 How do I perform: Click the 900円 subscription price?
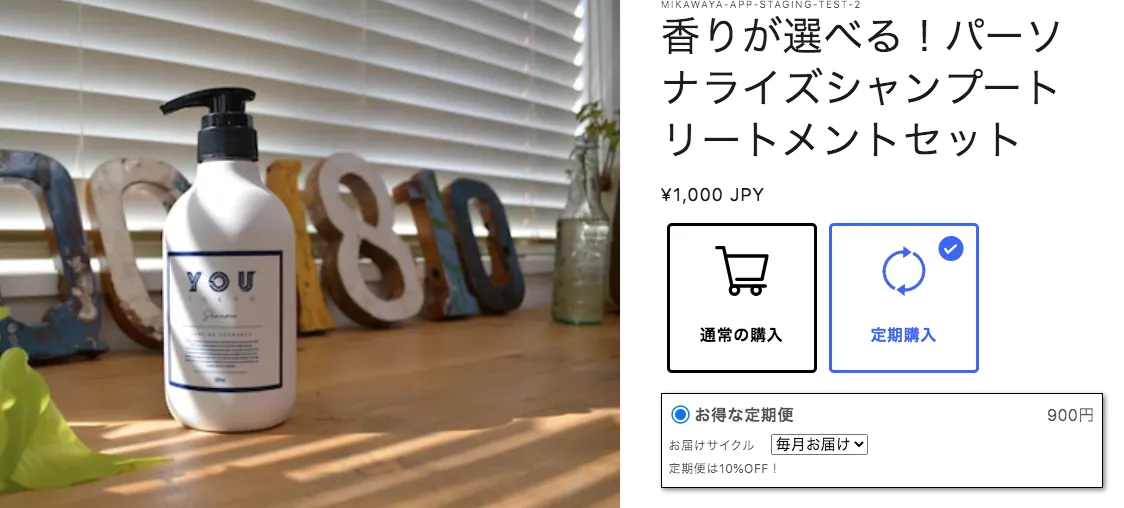(1070, 416)
